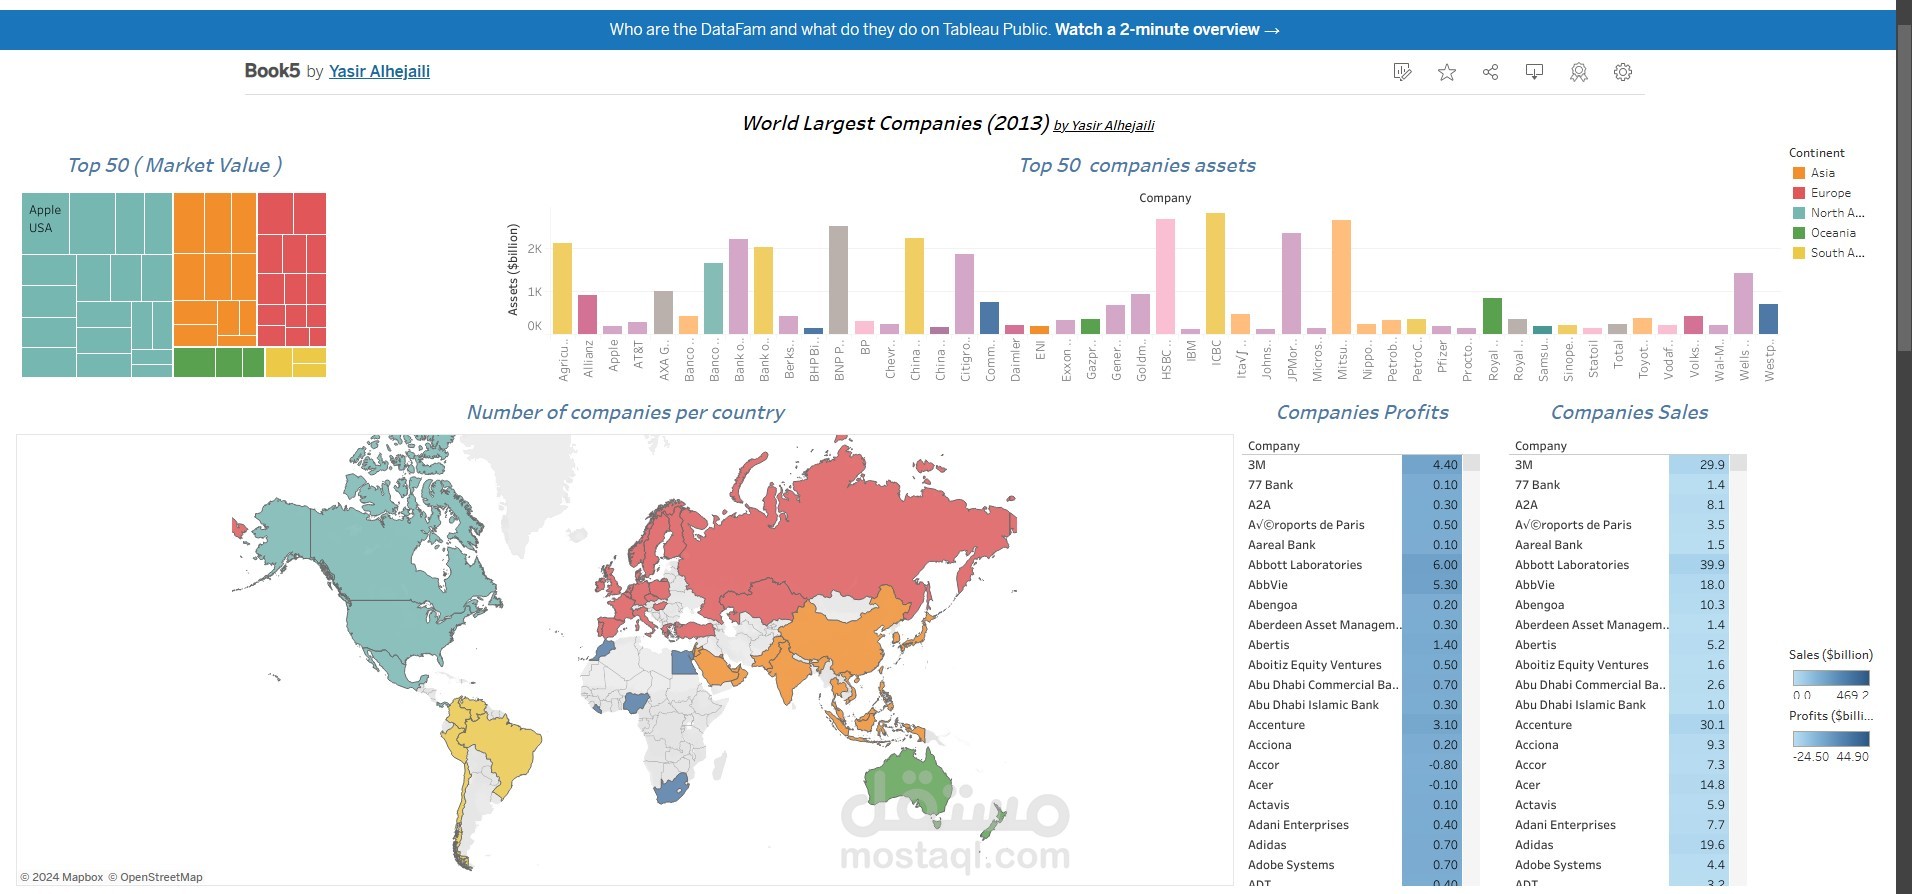Select 'Abbott Laboratories' in Companies Profits table

[x=1304, y=565]
